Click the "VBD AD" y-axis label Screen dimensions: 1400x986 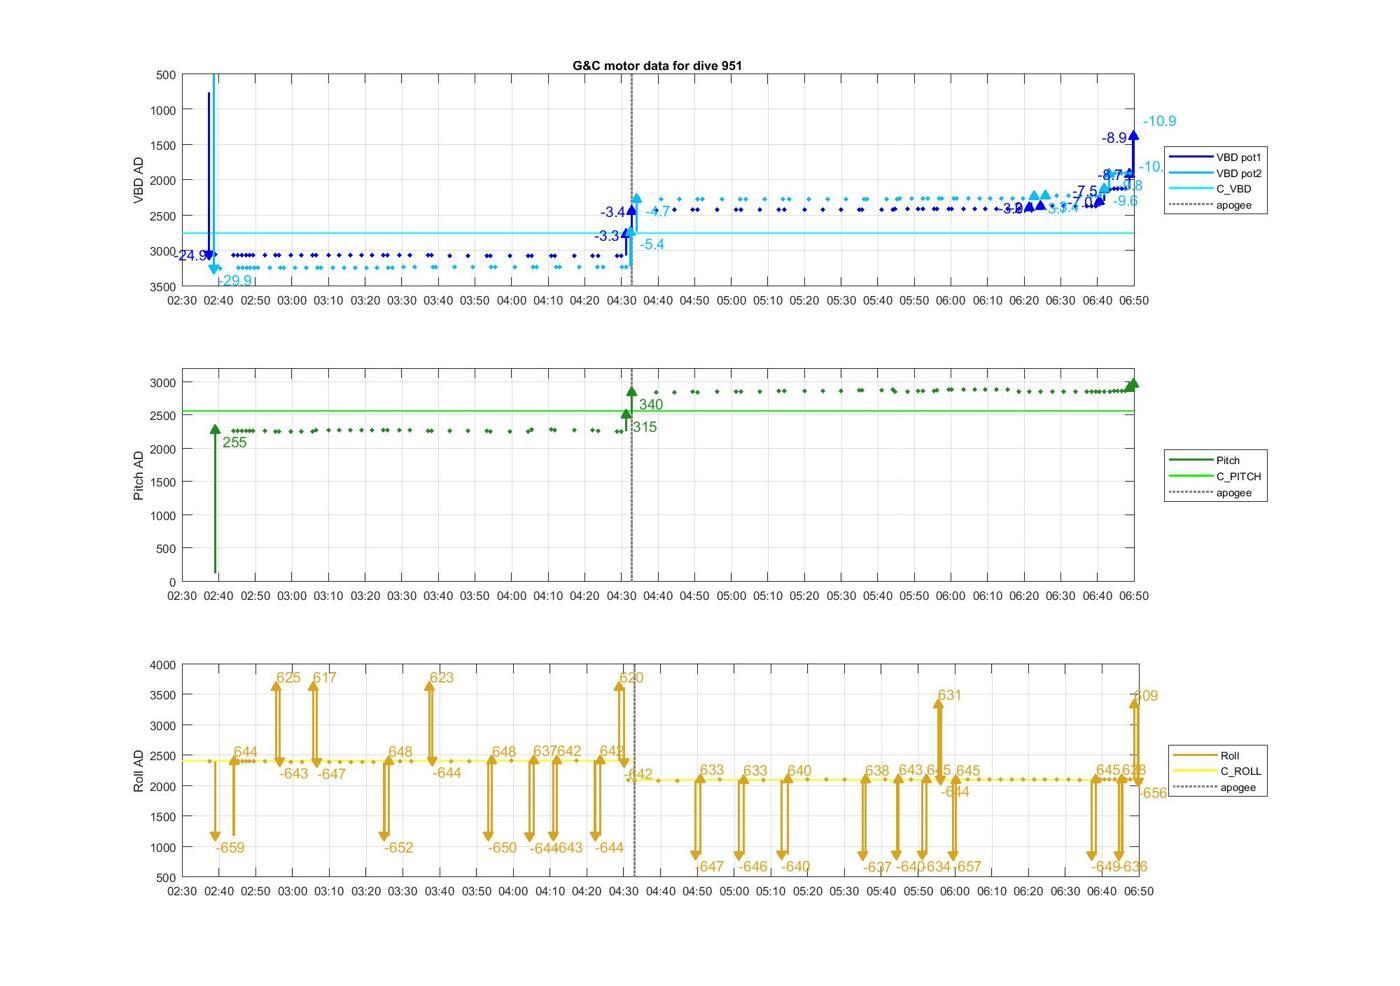point(138,180)
